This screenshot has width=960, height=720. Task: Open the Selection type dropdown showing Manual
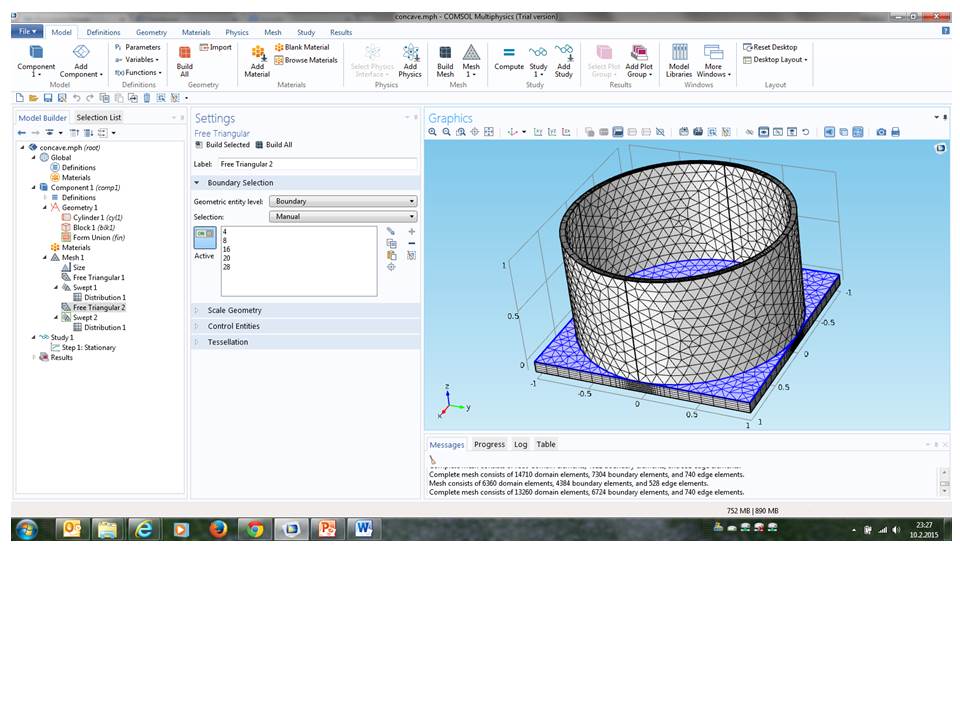[x=343, y=216]
